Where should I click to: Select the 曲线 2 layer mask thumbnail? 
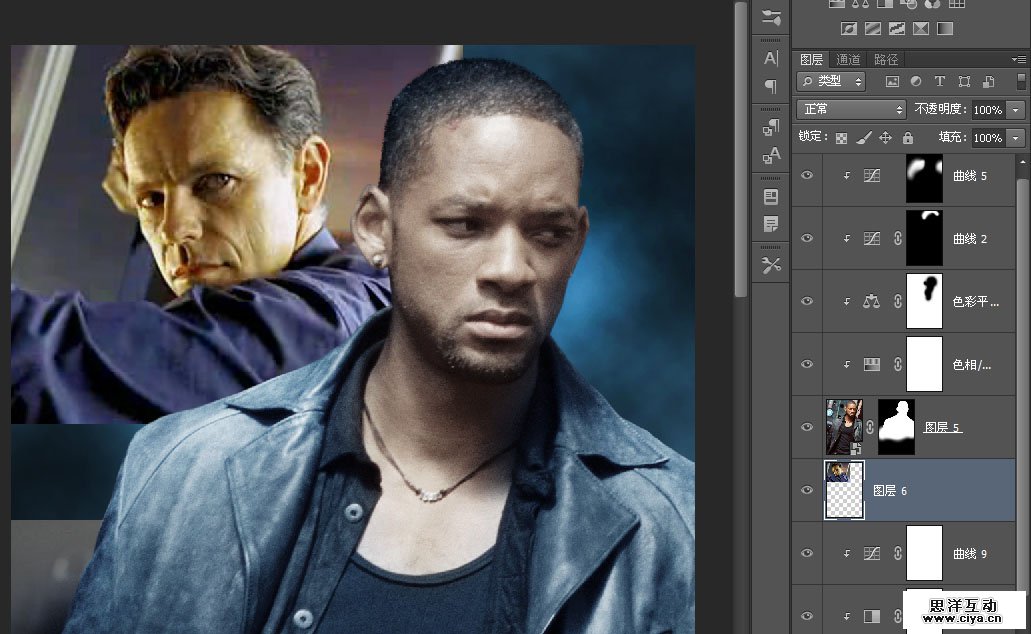pyautogui.click(x=924, y=238)
